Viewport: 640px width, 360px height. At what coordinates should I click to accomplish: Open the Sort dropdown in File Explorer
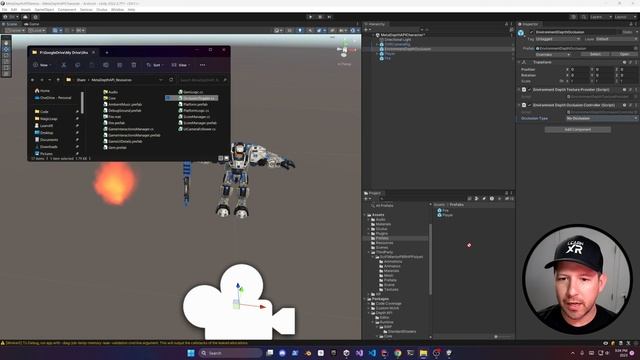[155, 65]
